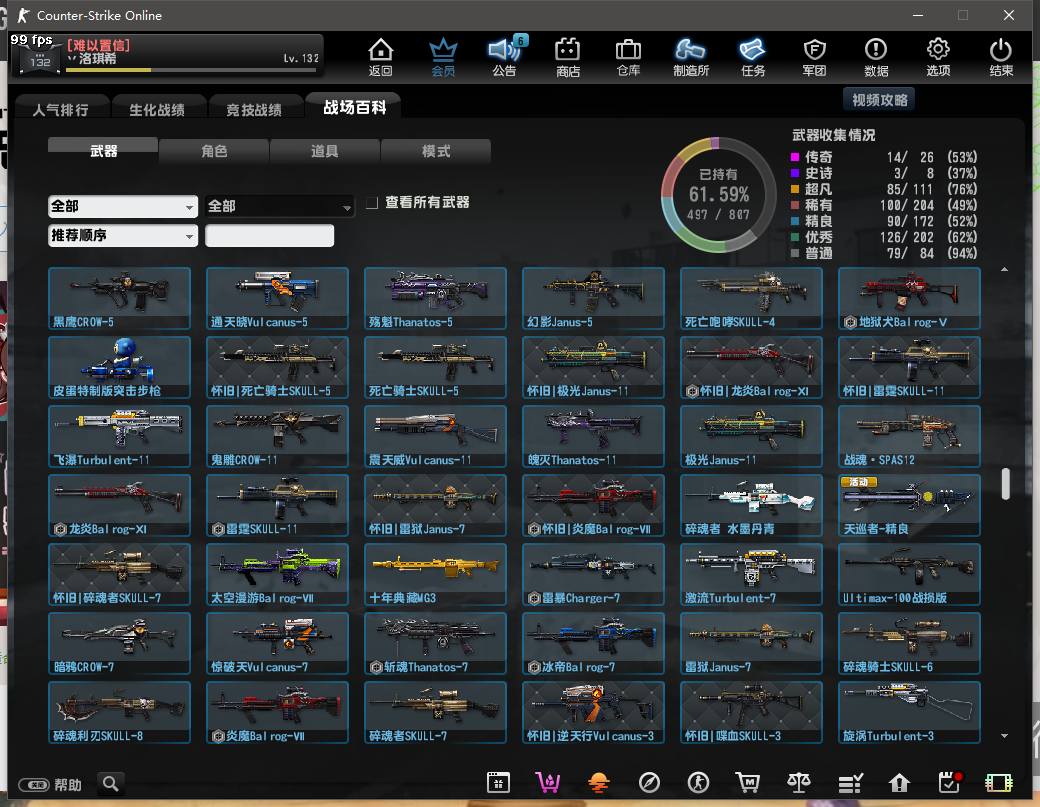Viewport: 1040px width, 807px height.
Task: Click the colorful film strip icon
Action: pos(999,783)
